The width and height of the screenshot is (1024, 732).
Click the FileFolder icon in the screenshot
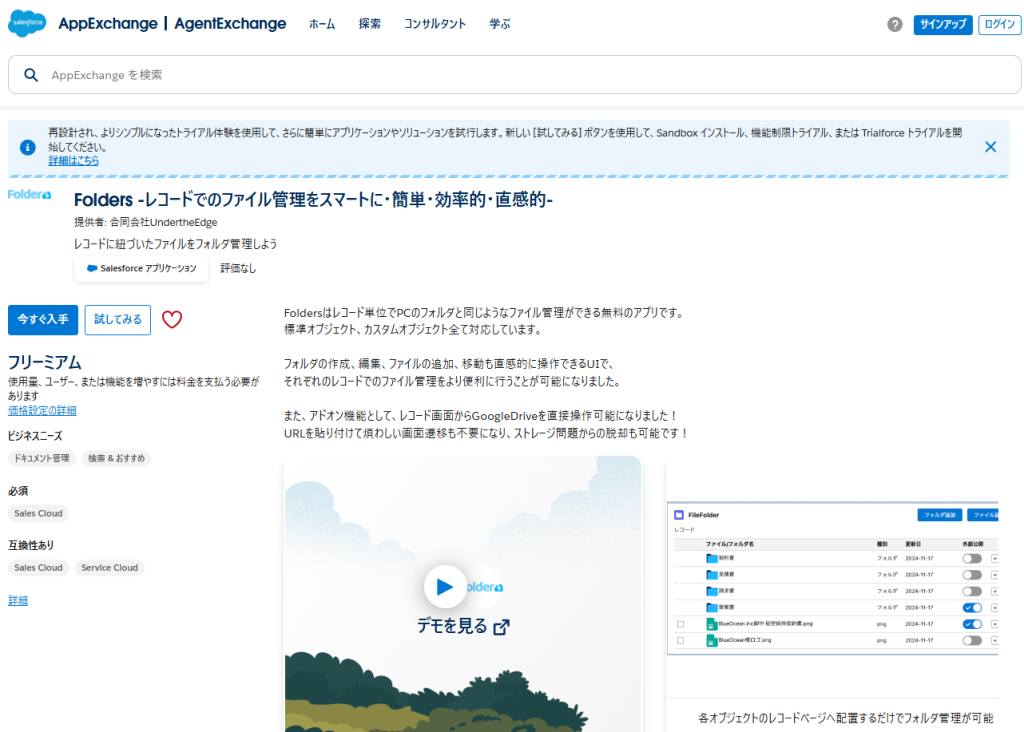[x=679, y=515]
